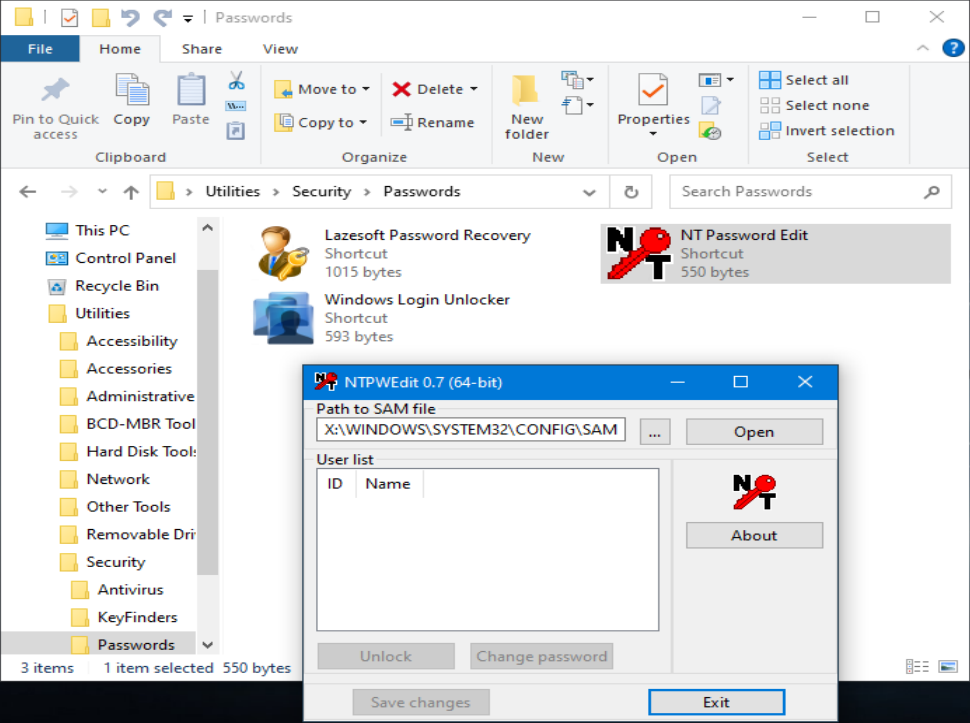Viewport: 970px width, 723px height.
Task: Click Utilities in the address breadcrumb
Action: tap(233, 192)
